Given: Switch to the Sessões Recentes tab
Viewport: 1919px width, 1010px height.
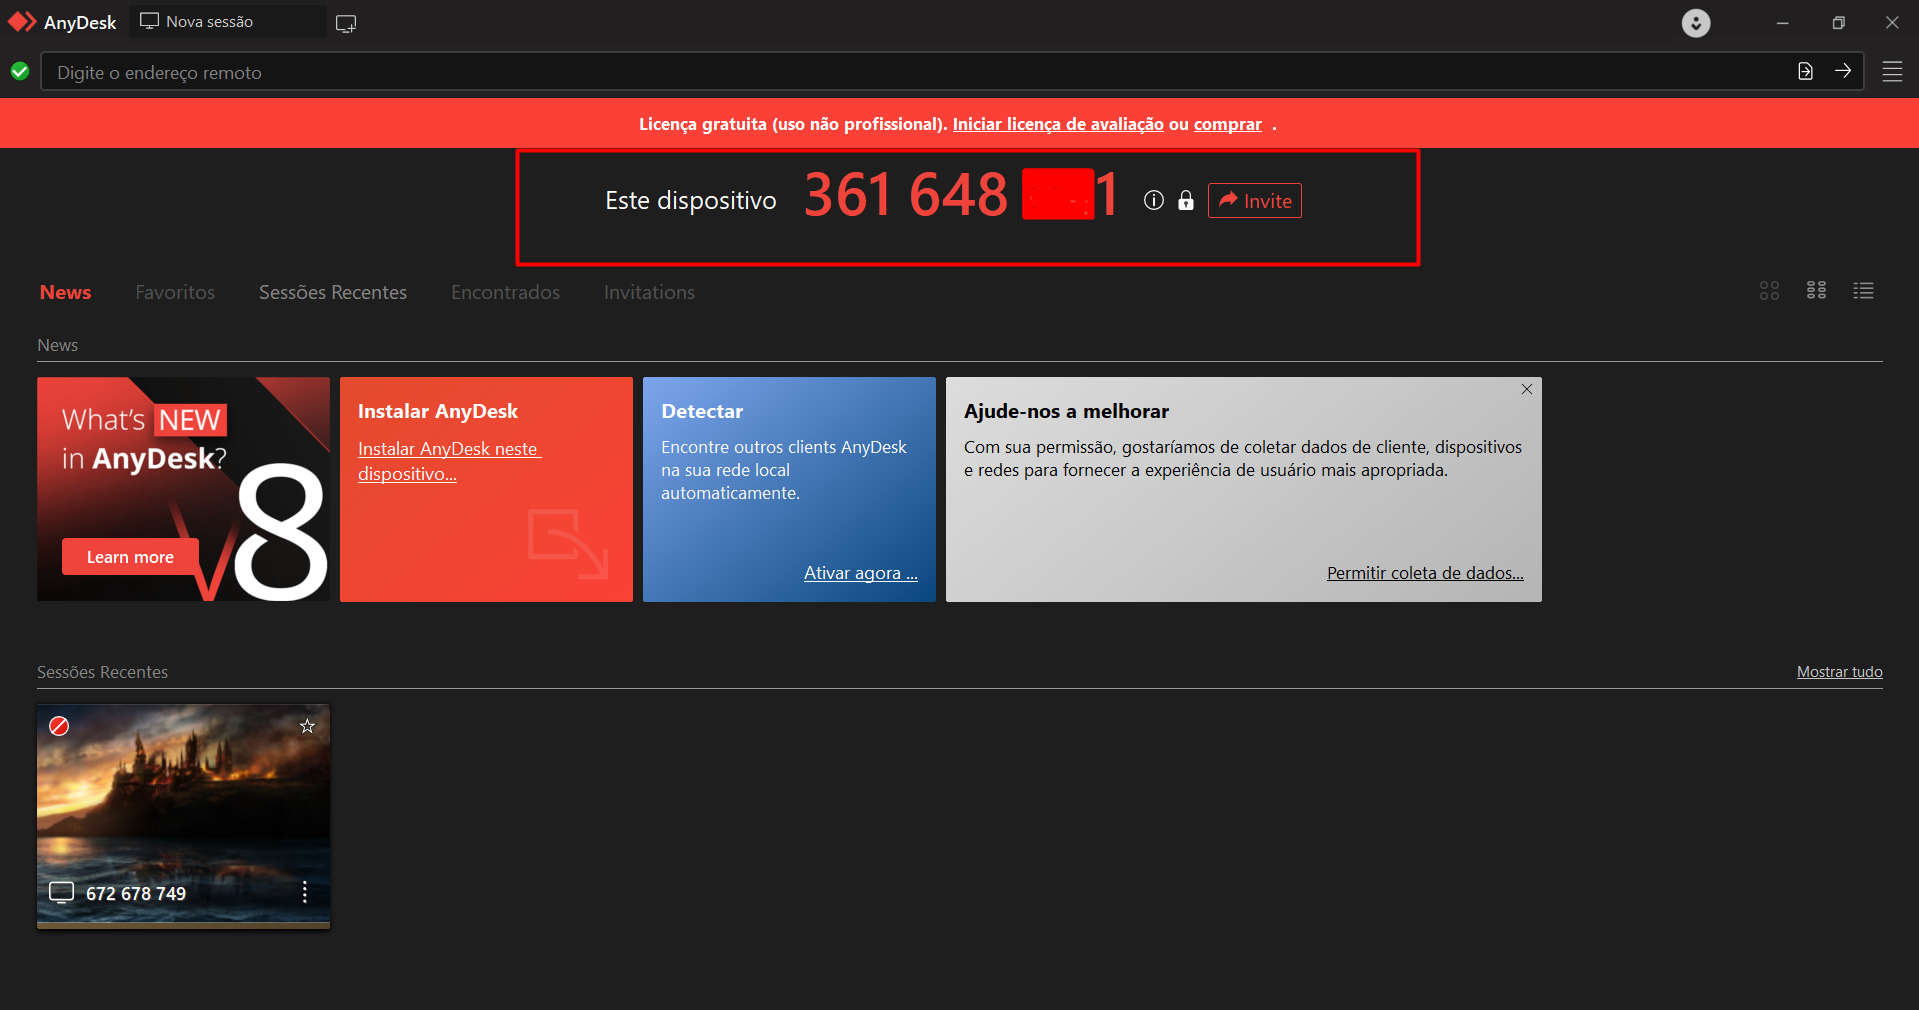Looking at the screenshot, I should 333,292.
